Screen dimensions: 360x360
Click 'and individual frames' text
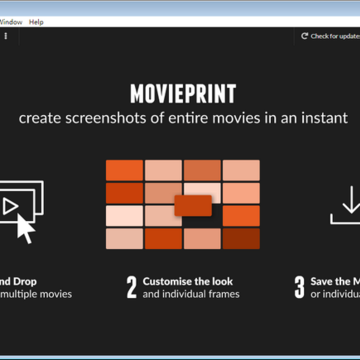point(191,294)
